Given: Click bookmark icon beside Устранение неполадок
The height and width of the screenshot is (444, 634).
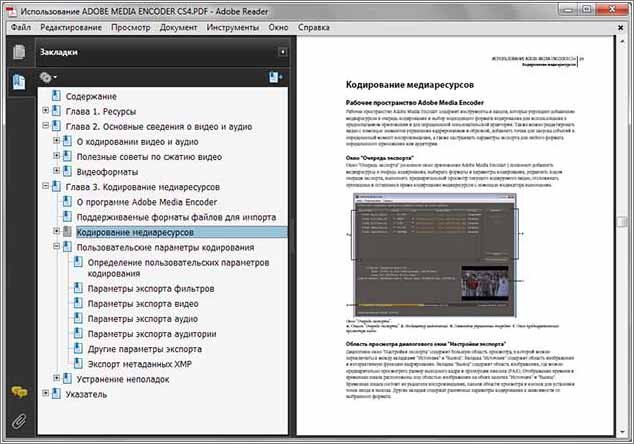Looking at the screenshot, I should point(67,378).
